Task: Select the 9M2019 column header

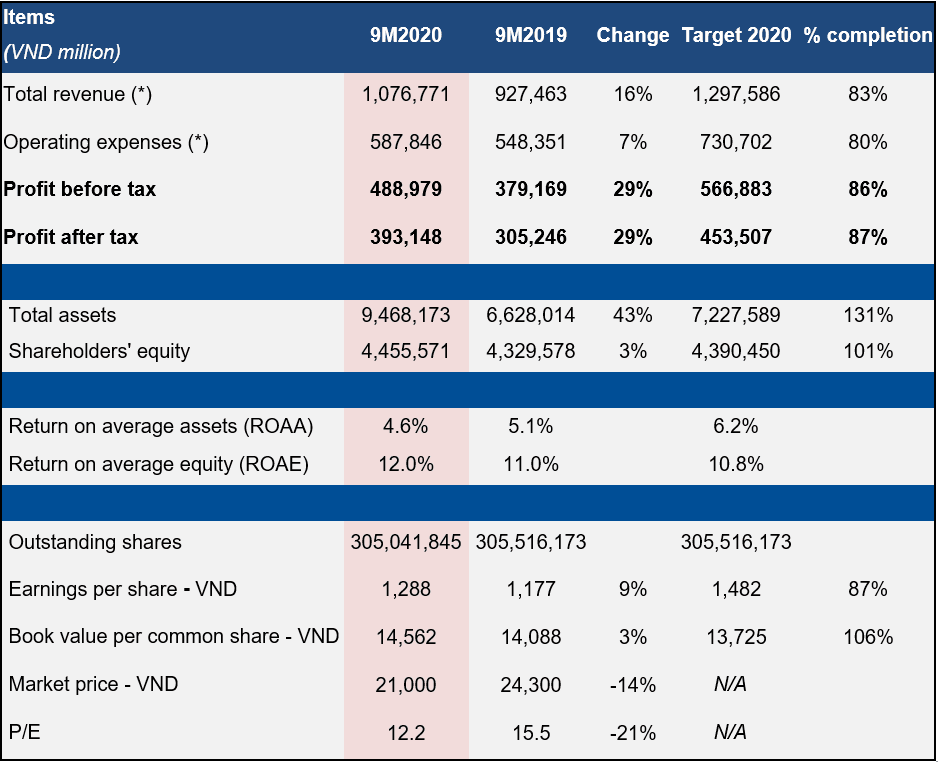Action: pos(531,35)
